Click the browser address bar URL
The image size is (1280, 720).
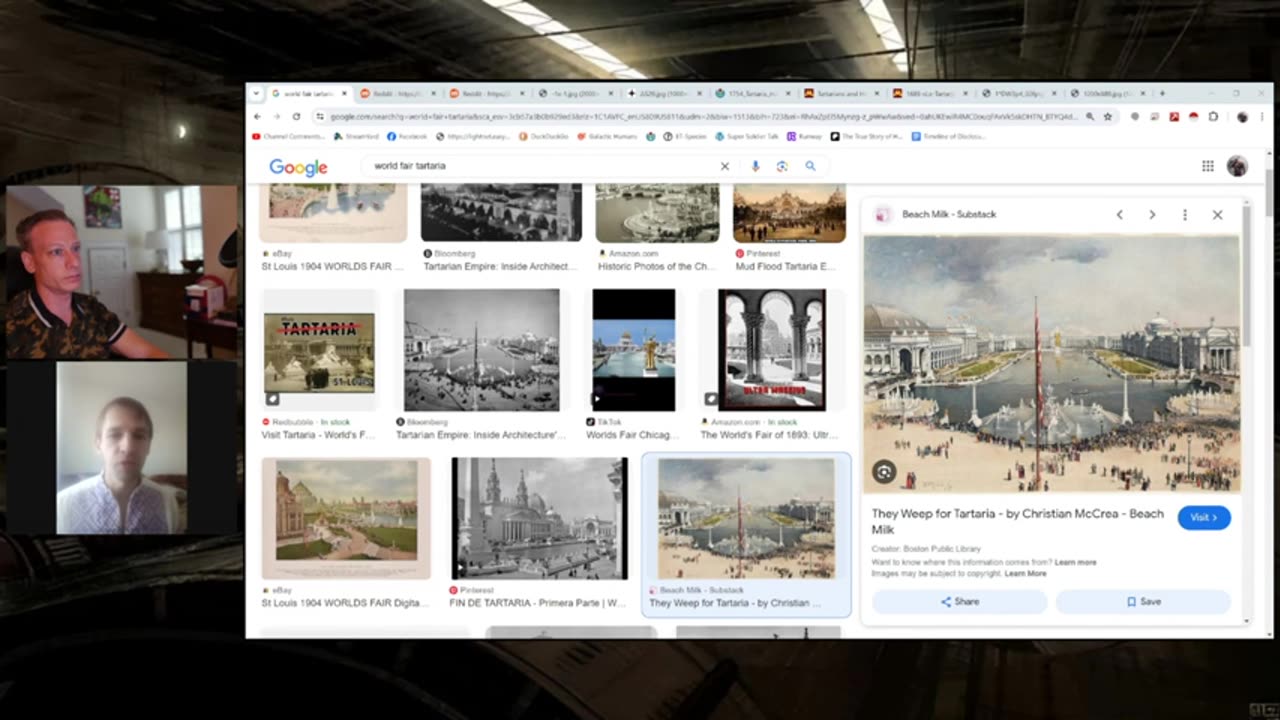(704, 116)
